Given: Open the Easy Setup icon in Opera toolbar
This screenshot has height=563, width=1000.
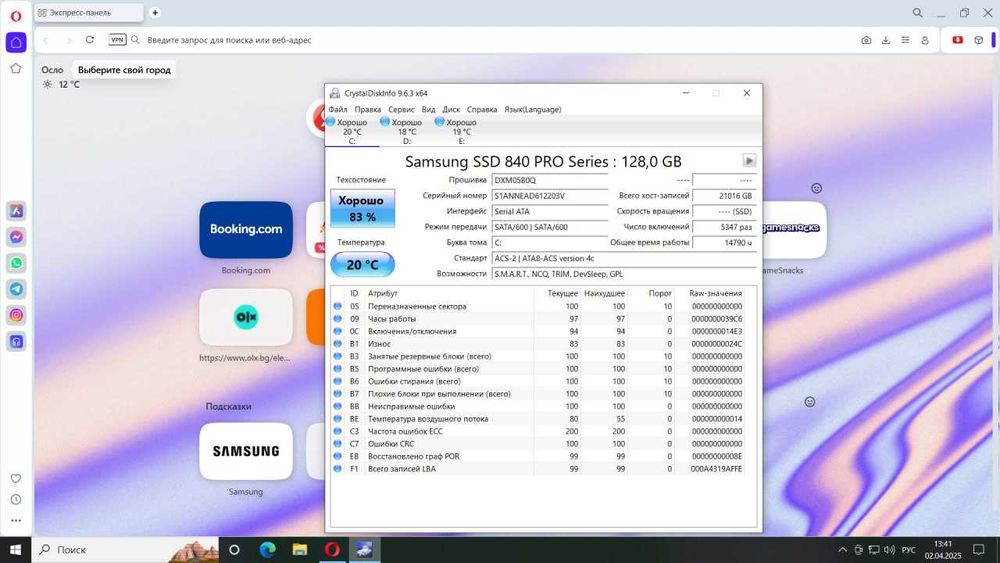Looking at the screenshot, I should (906, 40).
